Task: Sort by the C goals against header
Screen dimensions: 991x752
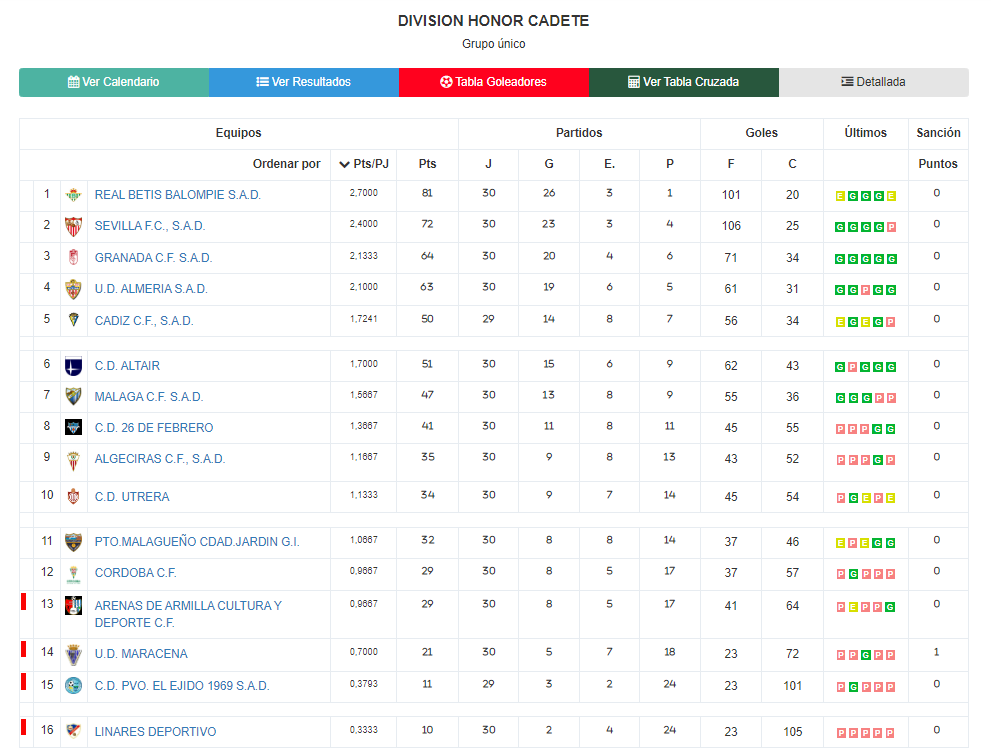Action: 792,164
